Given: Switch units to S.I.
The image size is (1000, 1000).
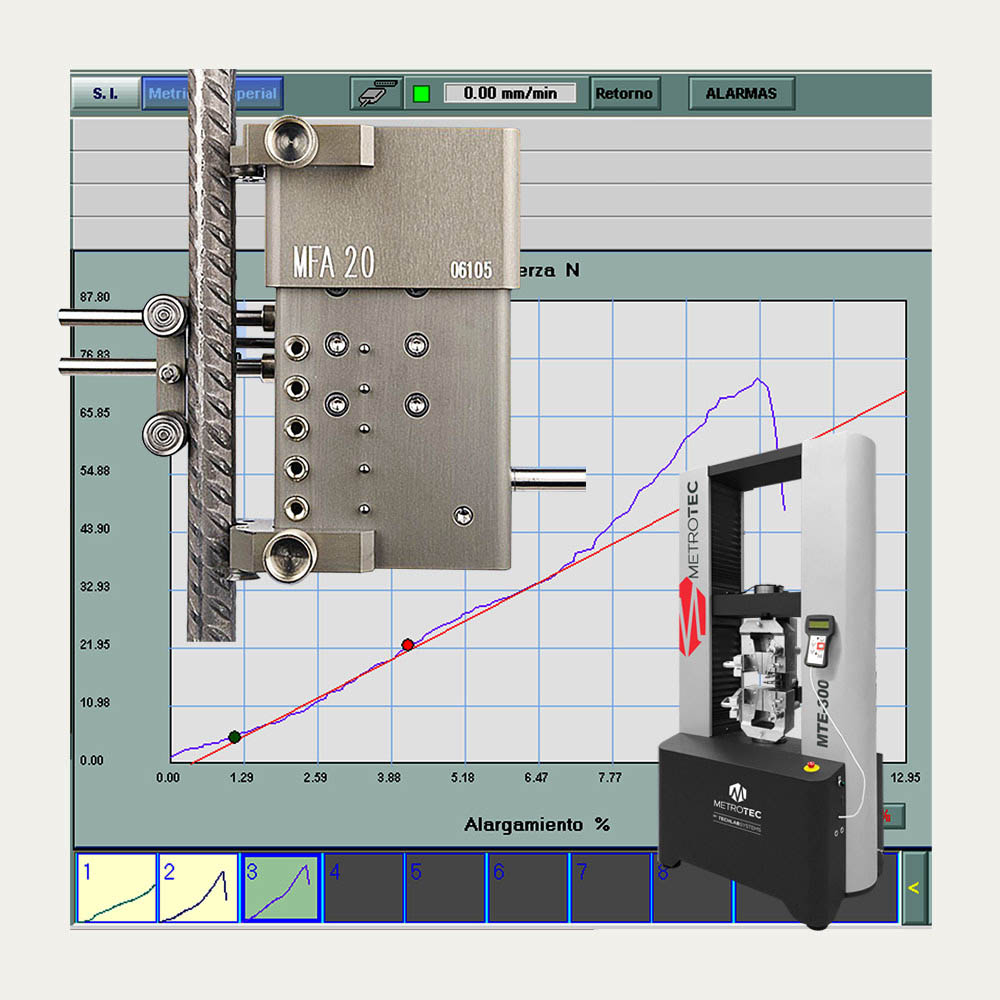Looking at the screenshot, I should click(105, 94).
